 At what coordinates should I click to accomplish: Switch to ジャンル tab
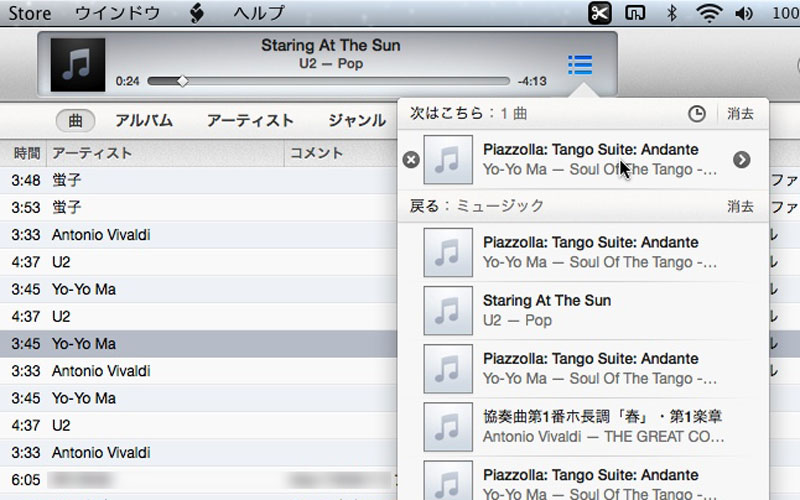pos(357,120)
